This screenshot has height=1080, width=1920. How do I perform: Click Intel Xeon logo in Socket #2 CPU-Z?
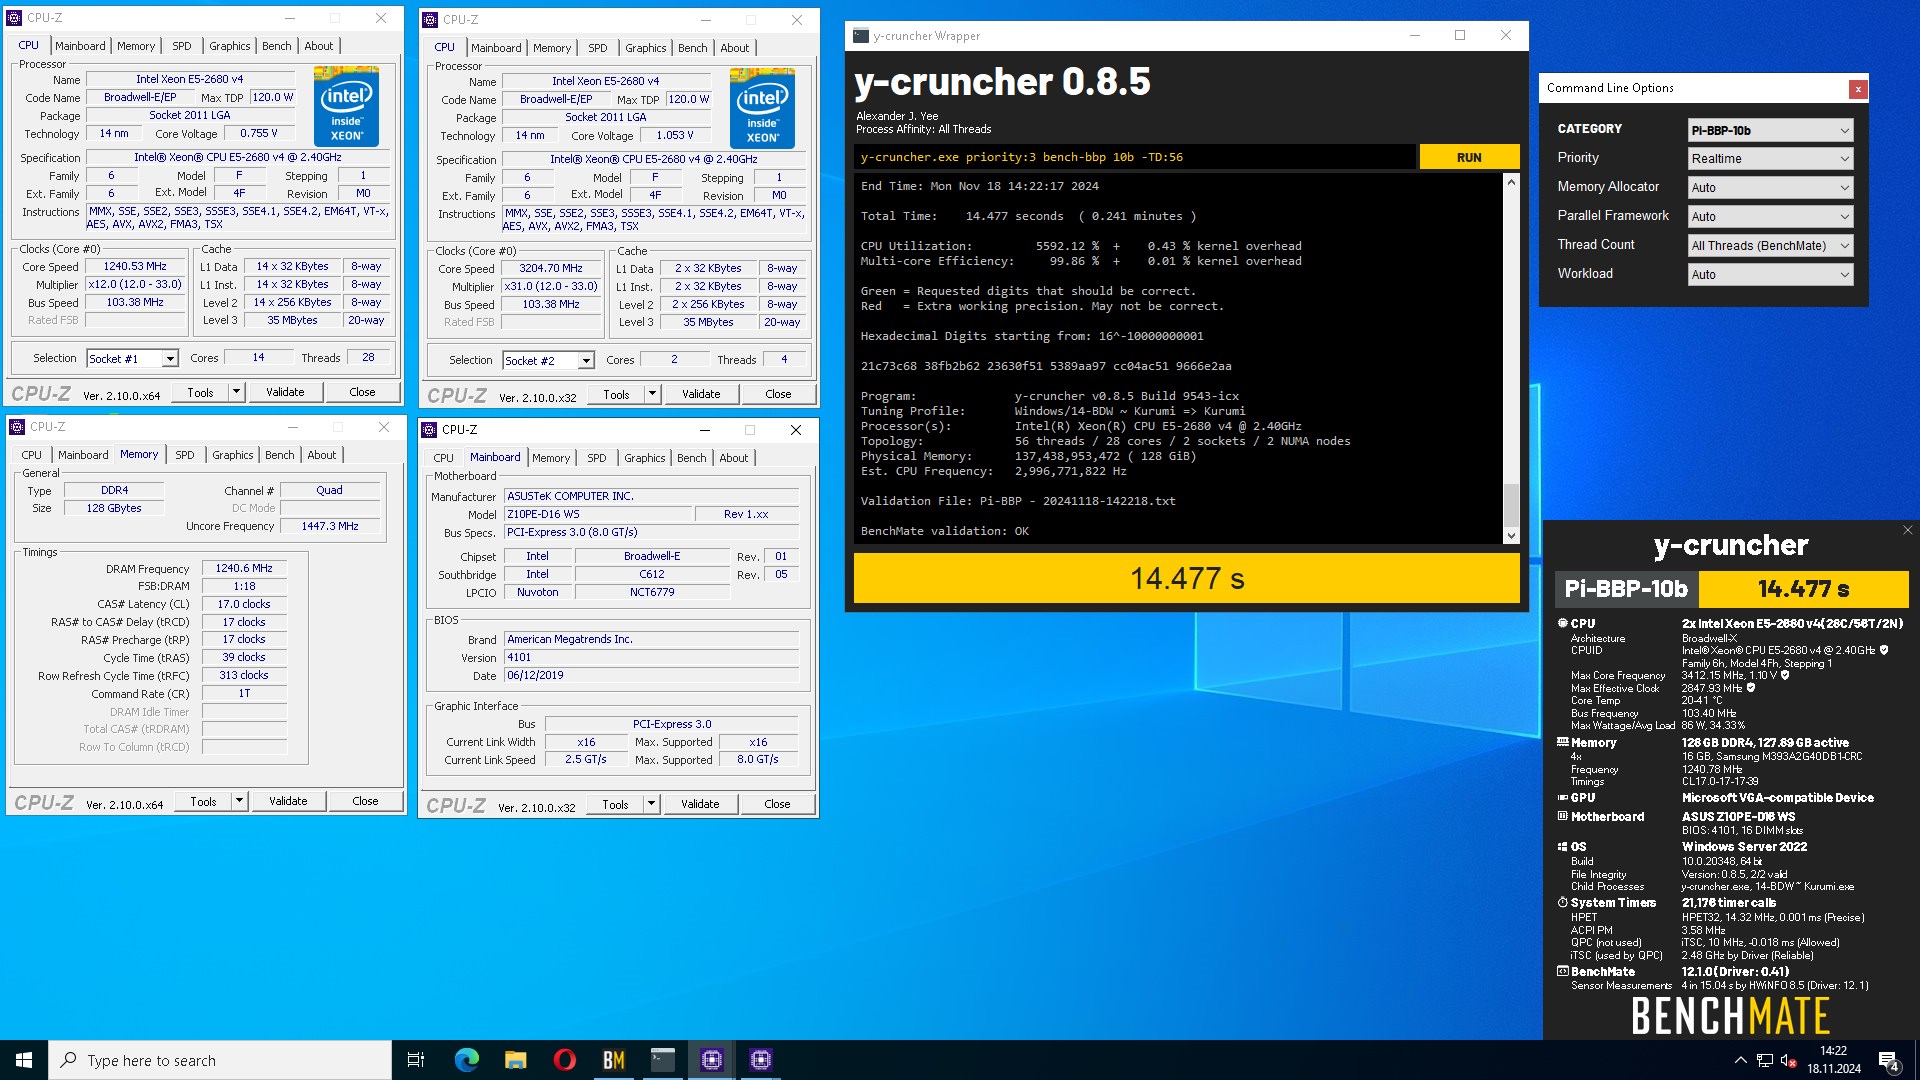762,108
